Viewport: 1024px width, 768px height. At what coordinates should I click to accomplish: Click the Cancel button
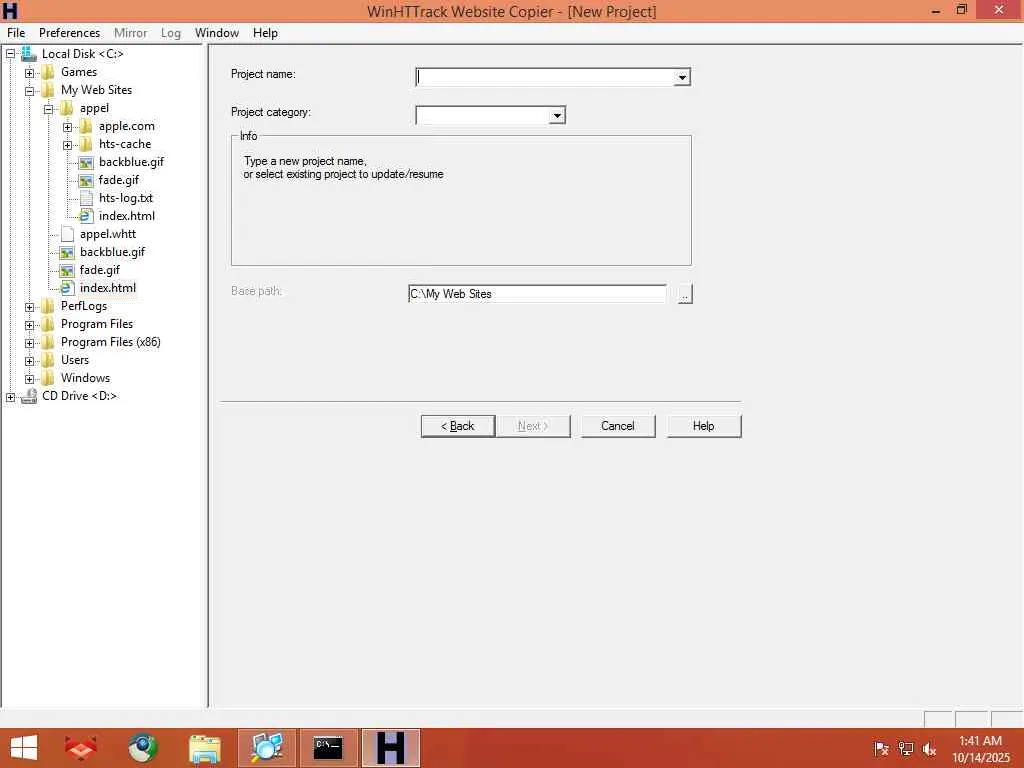click(618, 426)
